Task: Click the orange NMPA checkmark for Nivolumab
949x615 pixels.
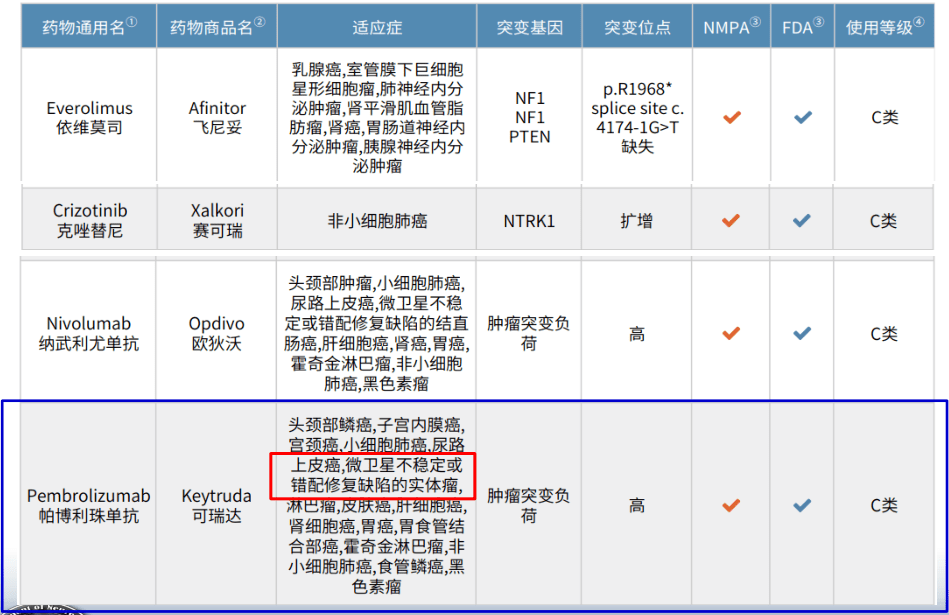Action: tap(732, 333)
